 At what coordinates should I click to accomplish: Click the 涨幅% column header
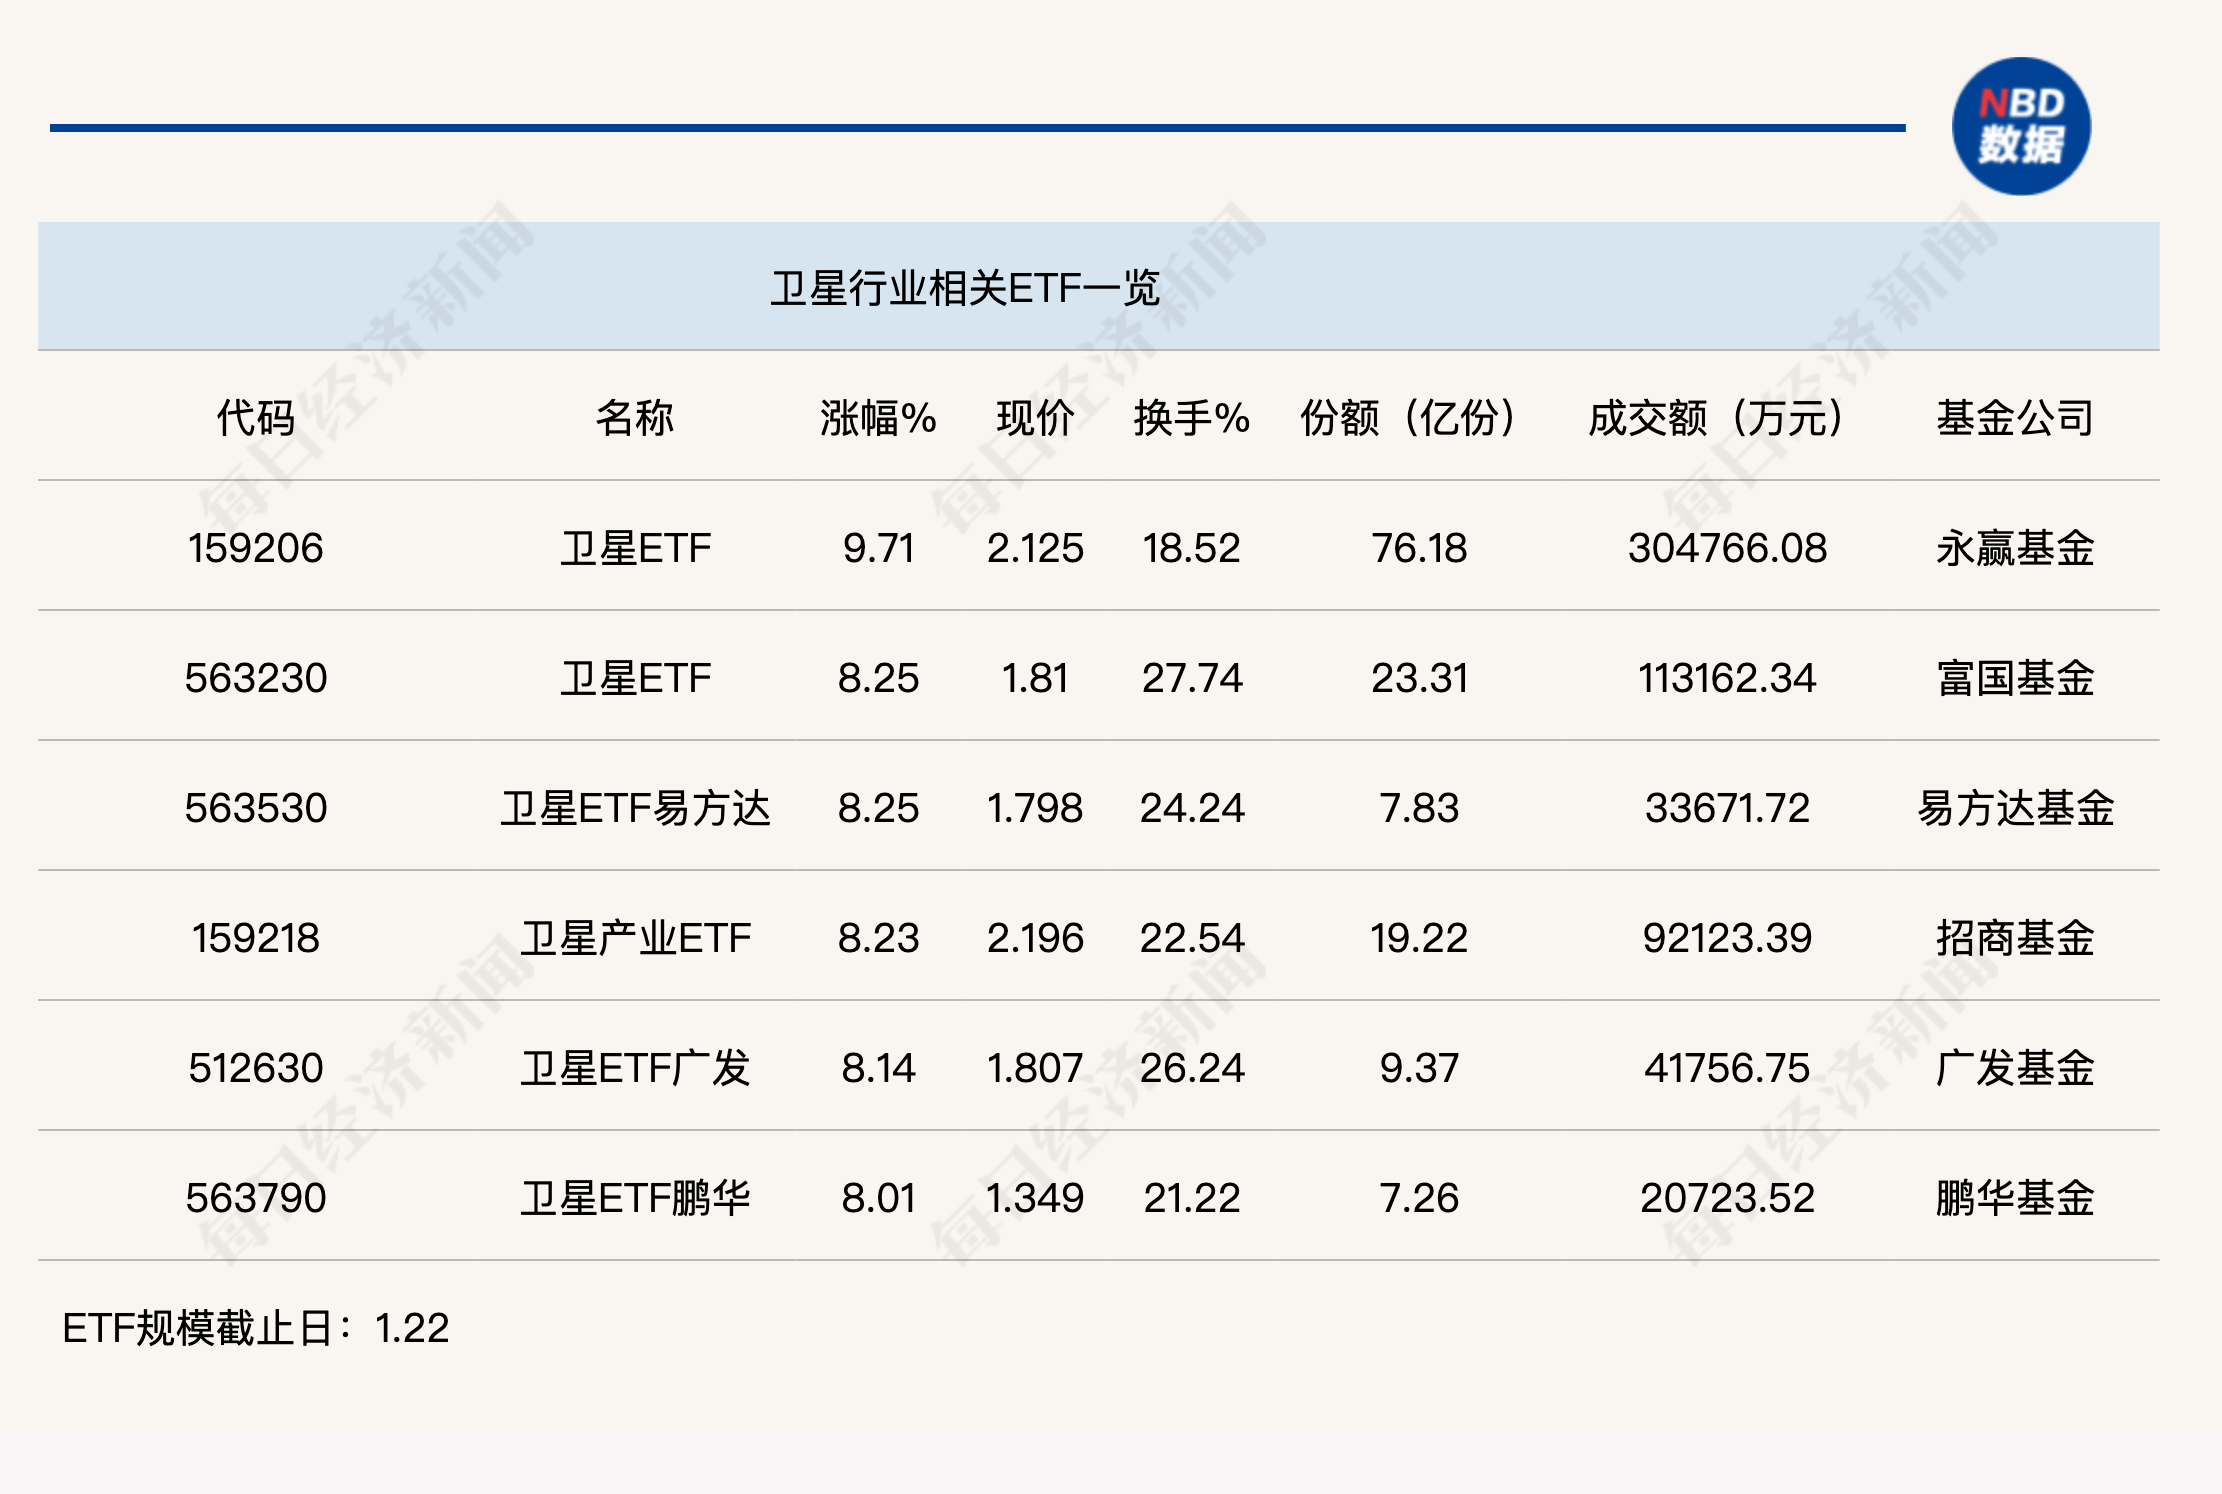pyautogui.click(x=878, y=418)
